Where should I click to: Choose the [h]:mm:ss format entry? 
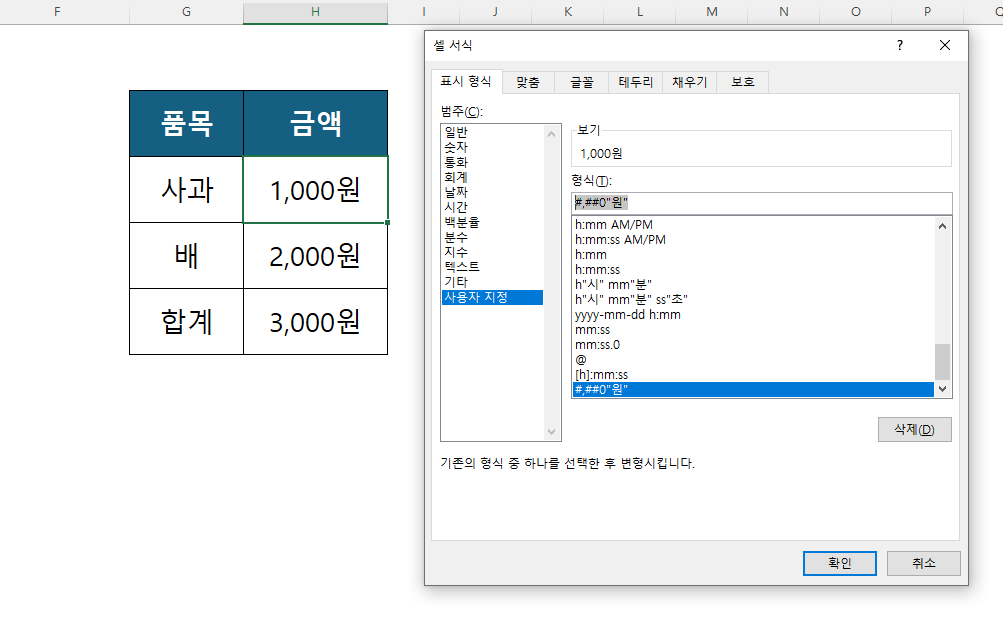602,374
